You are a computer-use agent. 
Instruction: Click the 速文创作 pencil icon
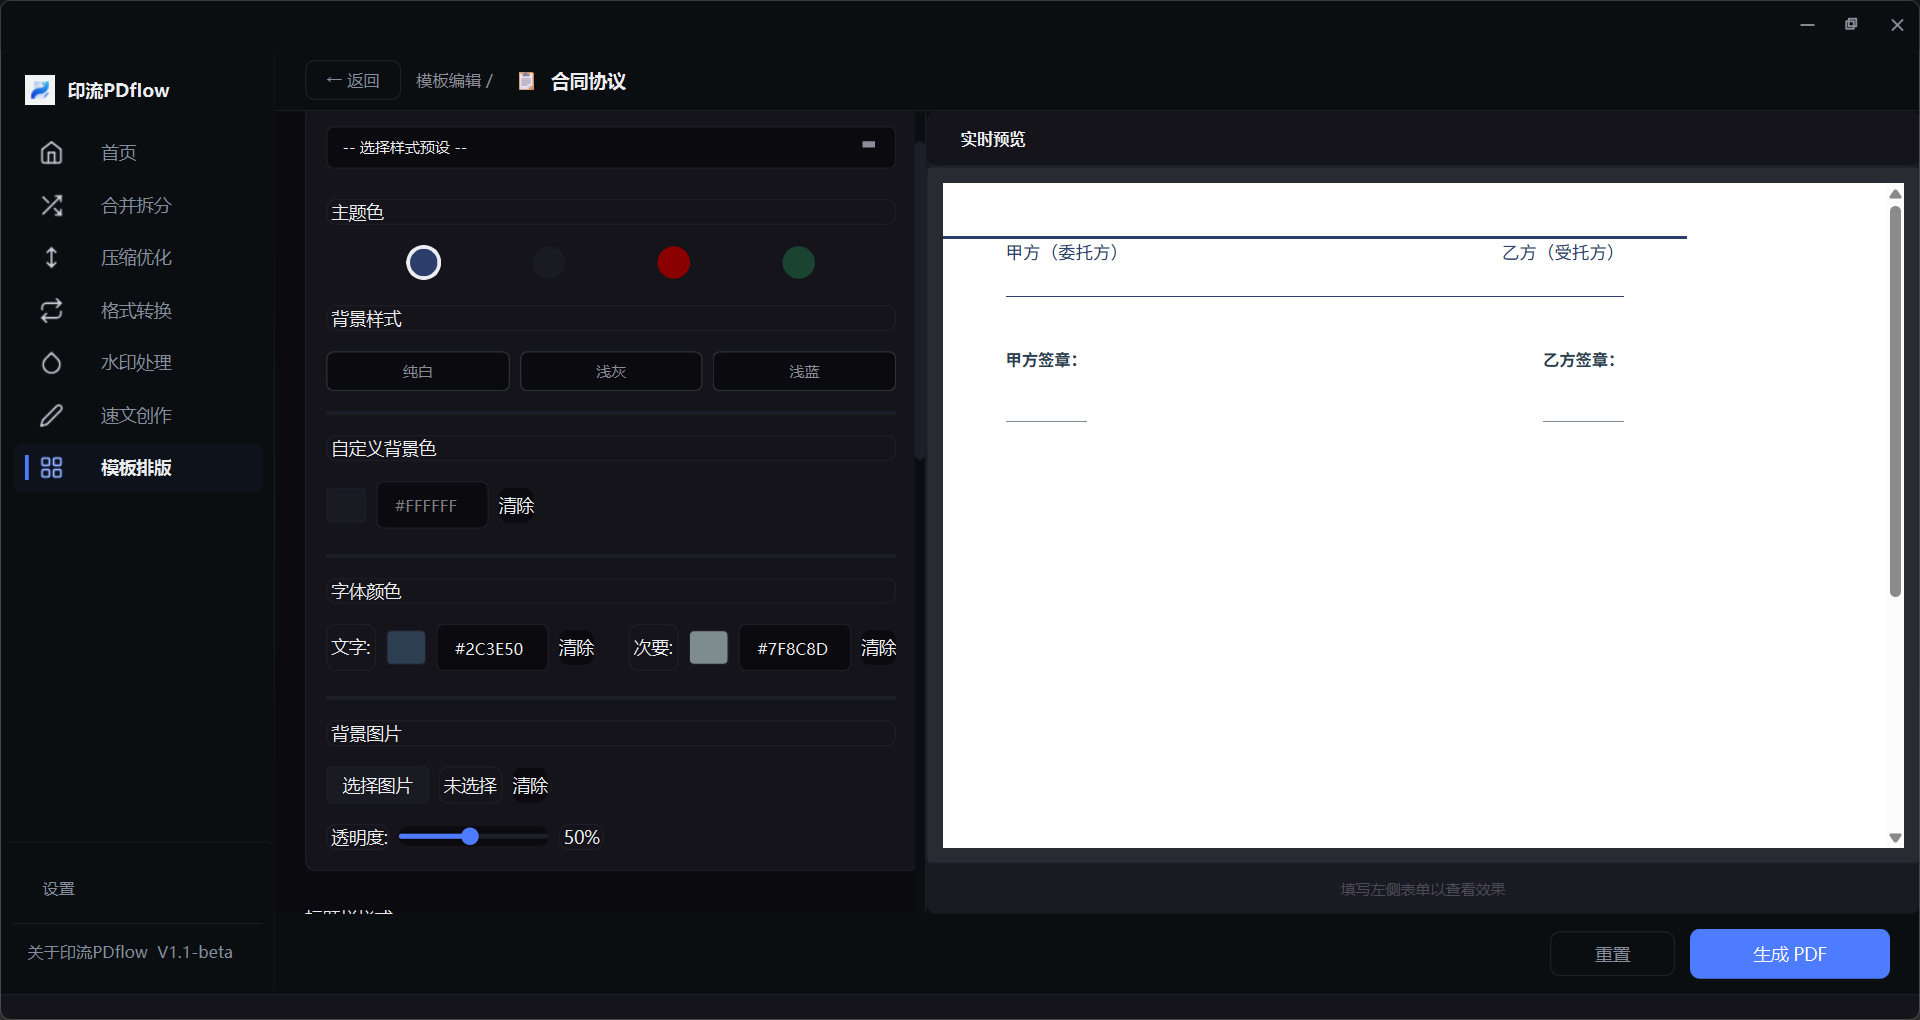click(51, 415)
